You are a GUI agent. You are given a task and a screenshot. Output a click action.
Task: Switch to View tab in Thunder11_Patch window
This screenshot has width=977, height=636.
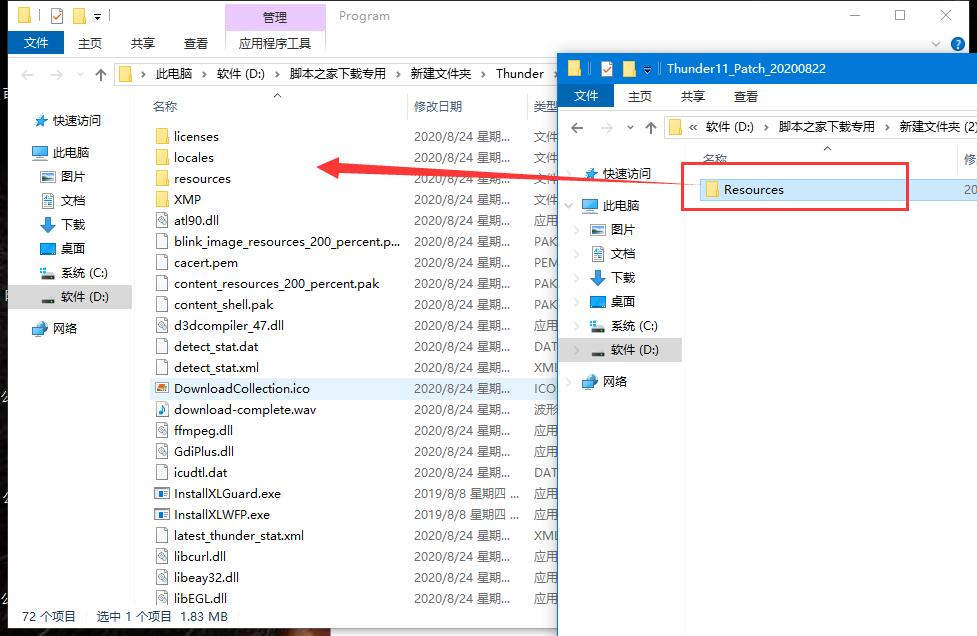point(746,97)
